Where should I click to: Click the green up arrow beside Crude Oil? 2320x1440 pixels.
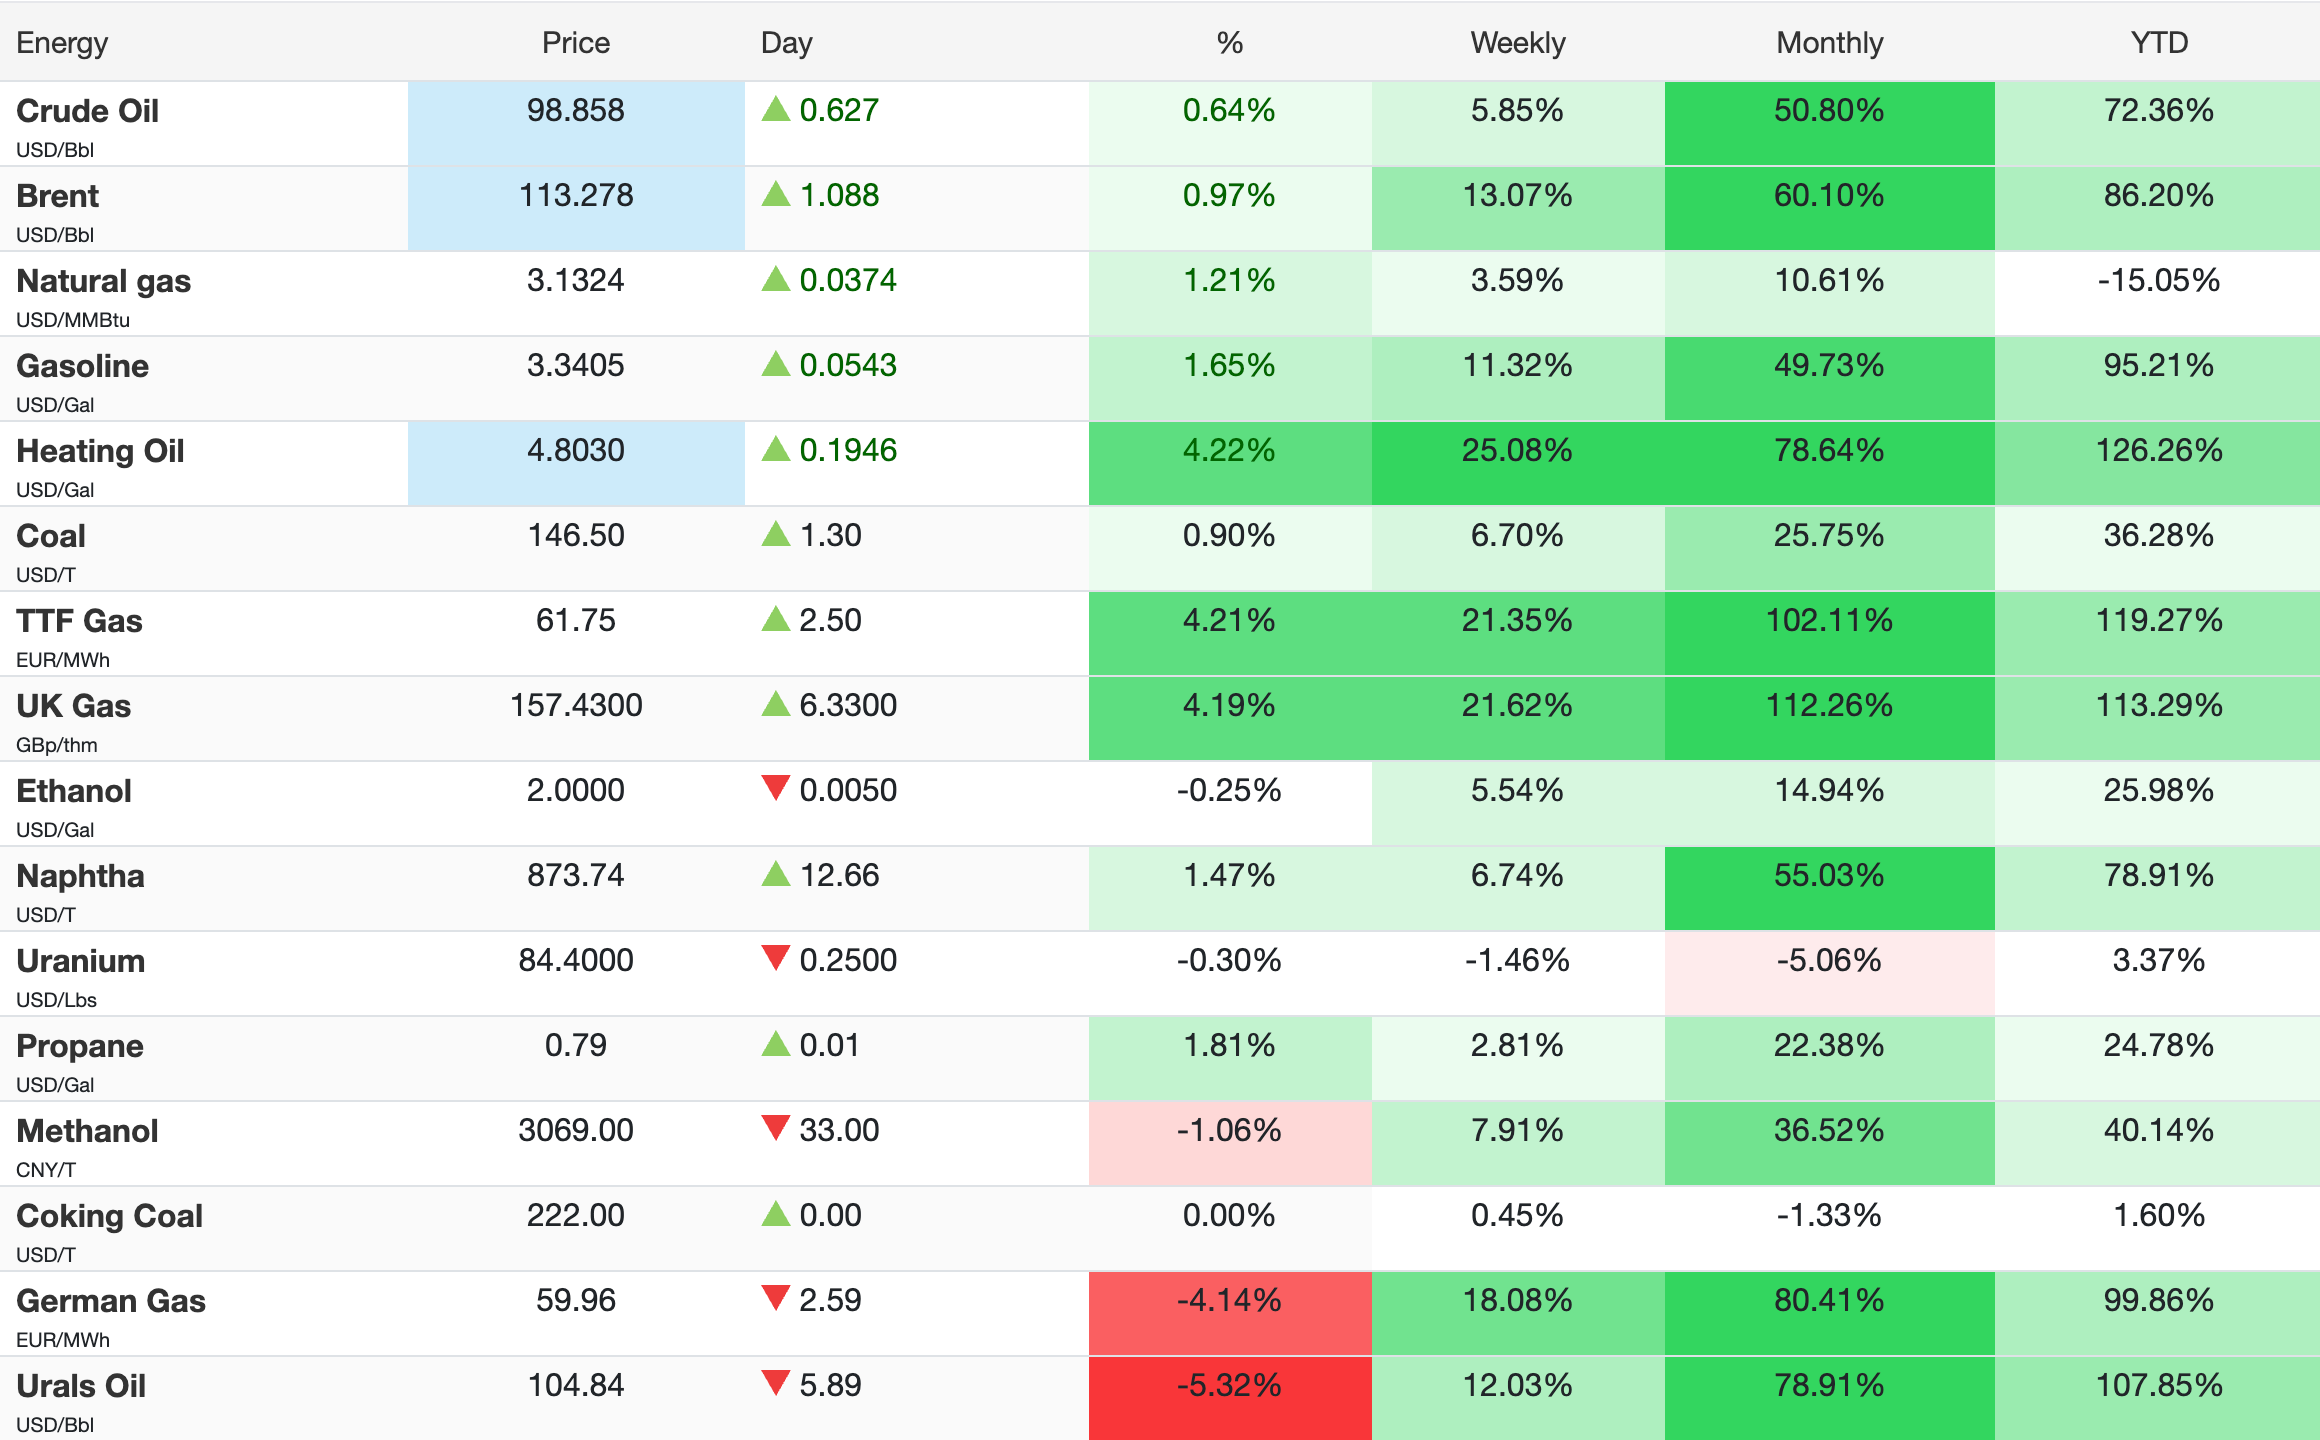[x=776, y=109]
